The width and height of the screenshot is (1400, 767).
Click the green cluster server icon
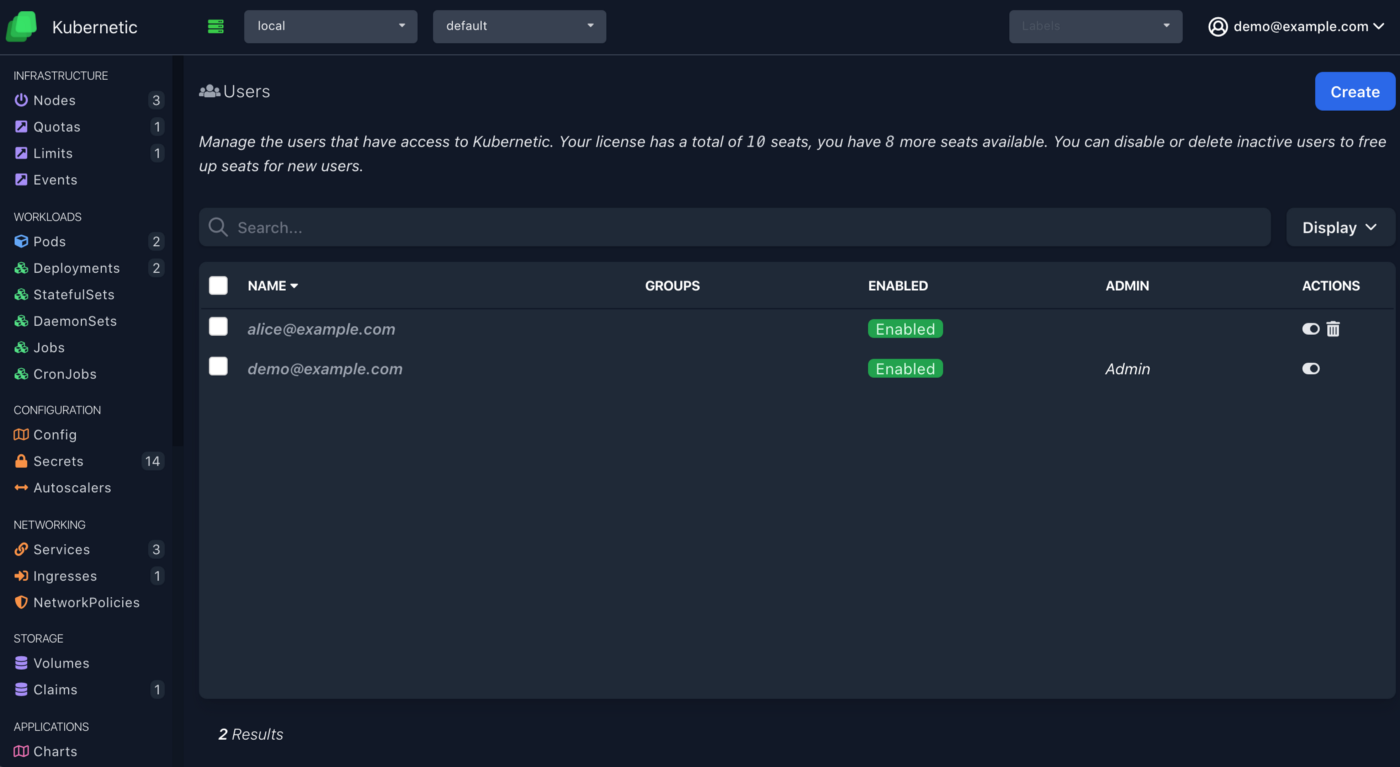click(x=216, y=26)
